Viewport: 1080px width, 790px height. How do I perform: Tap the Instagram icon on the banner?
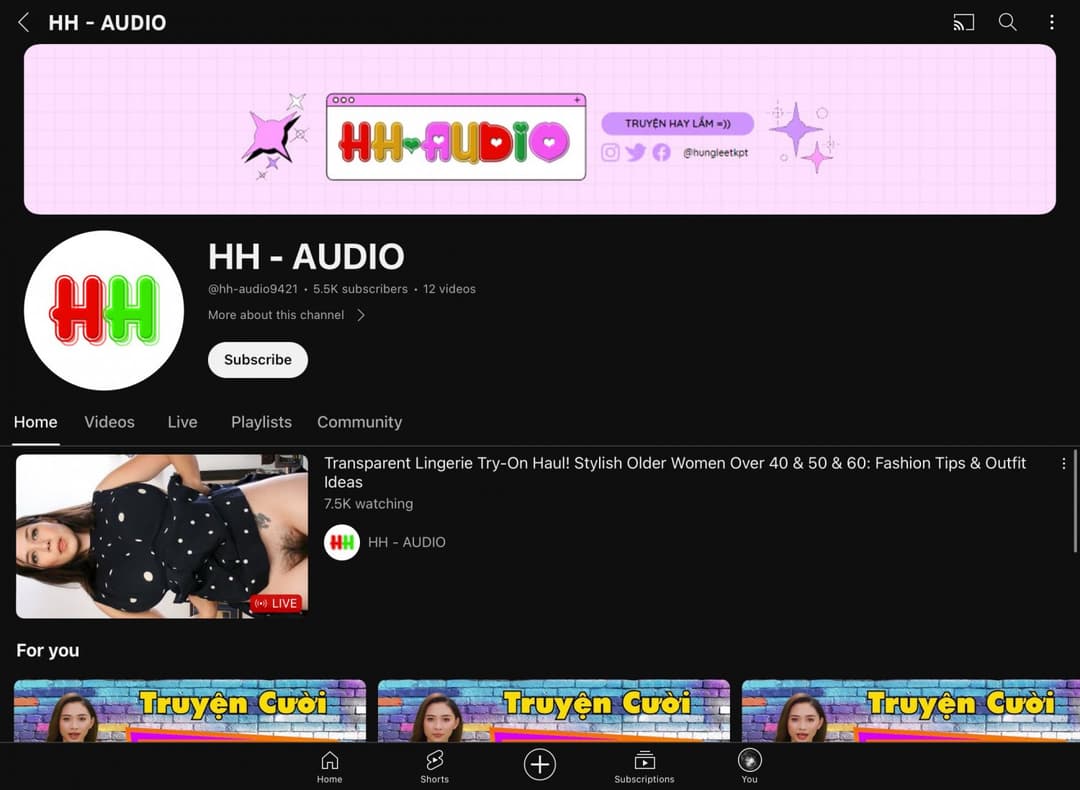pos(610,153)
